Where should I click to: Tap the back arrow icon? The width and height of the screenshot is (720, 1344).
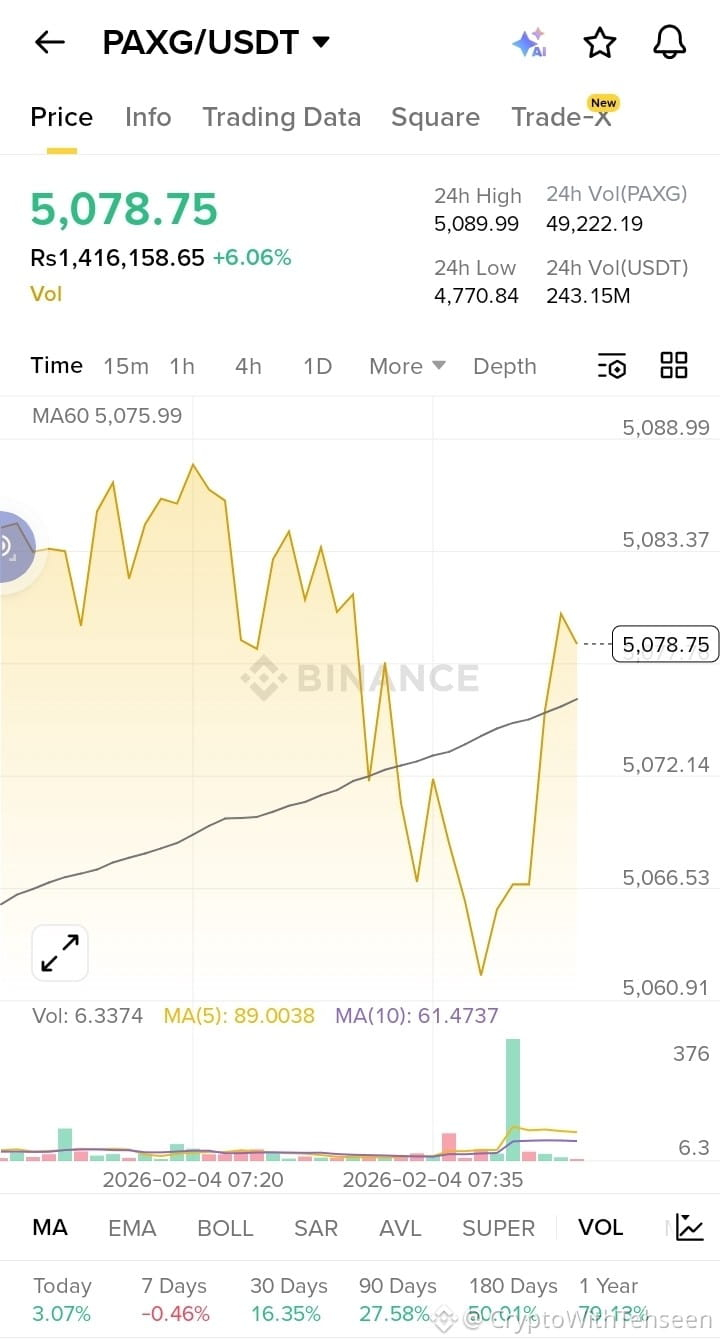pos(49,42)
